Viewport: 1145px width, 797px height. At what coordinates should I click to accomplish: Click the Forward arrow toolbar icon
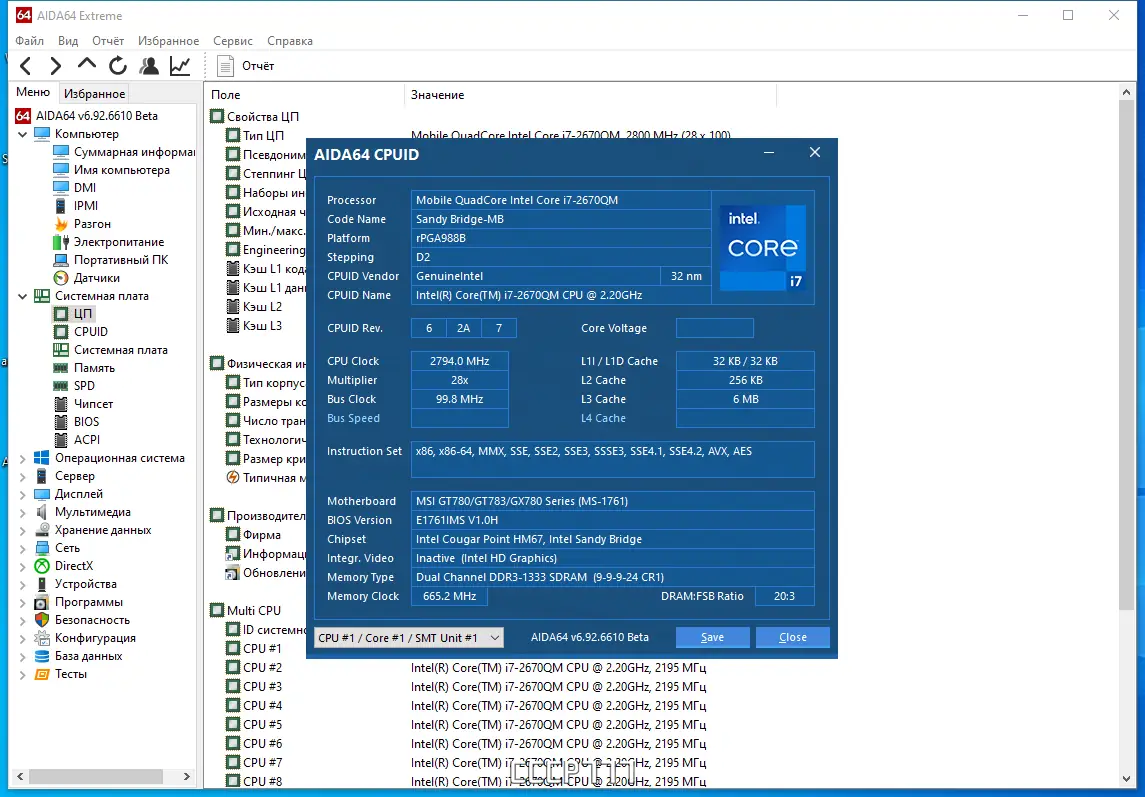(56, 66)
